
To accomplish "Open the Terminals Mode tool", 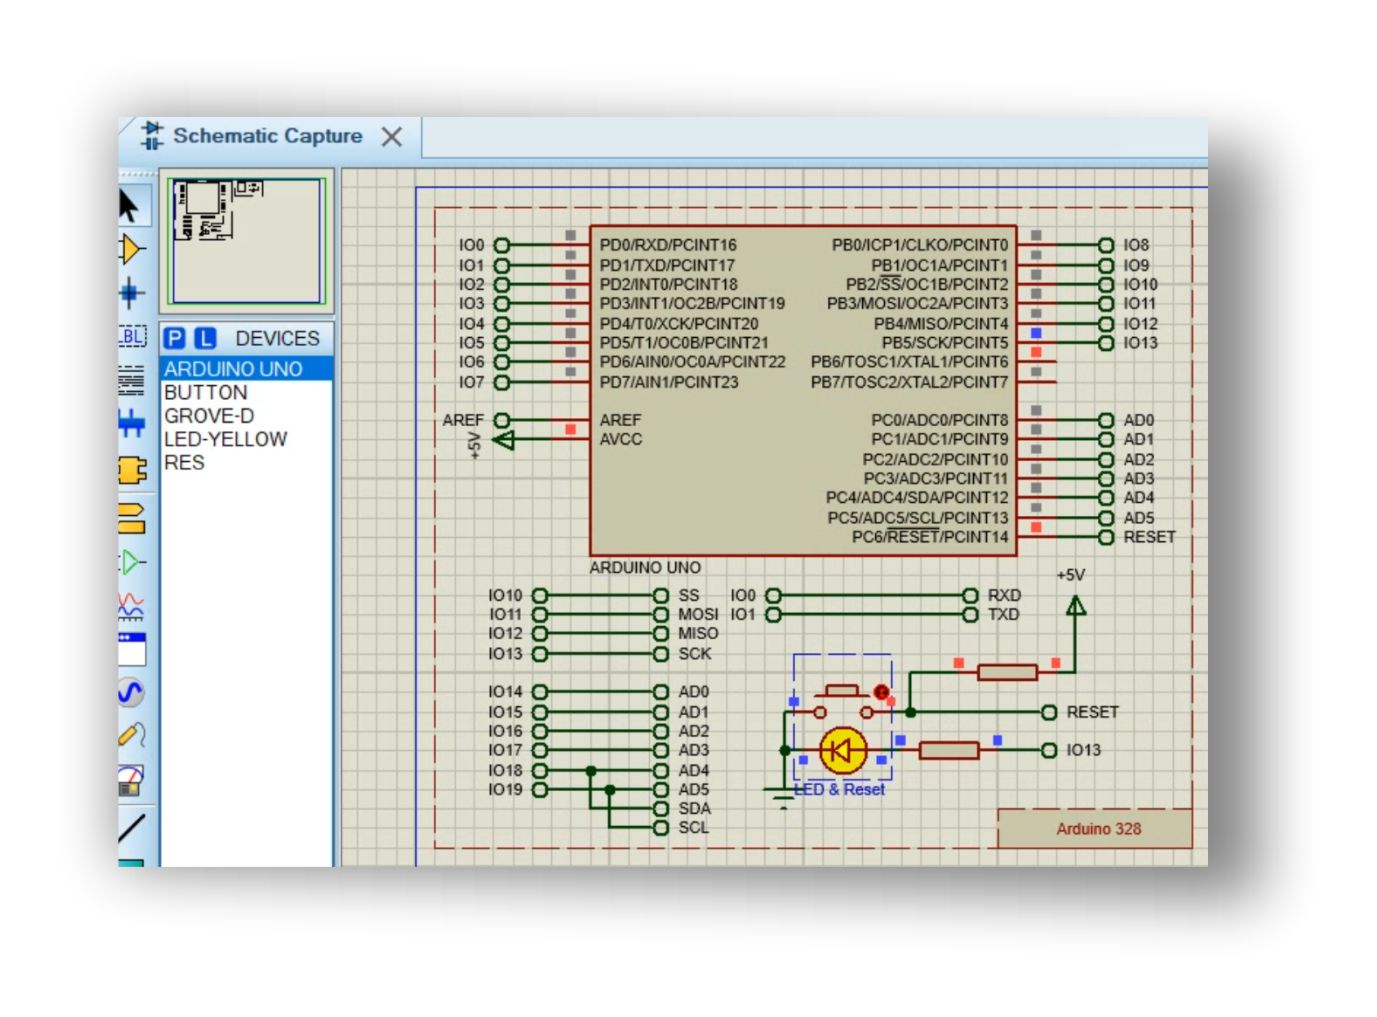I will [131, 518].
